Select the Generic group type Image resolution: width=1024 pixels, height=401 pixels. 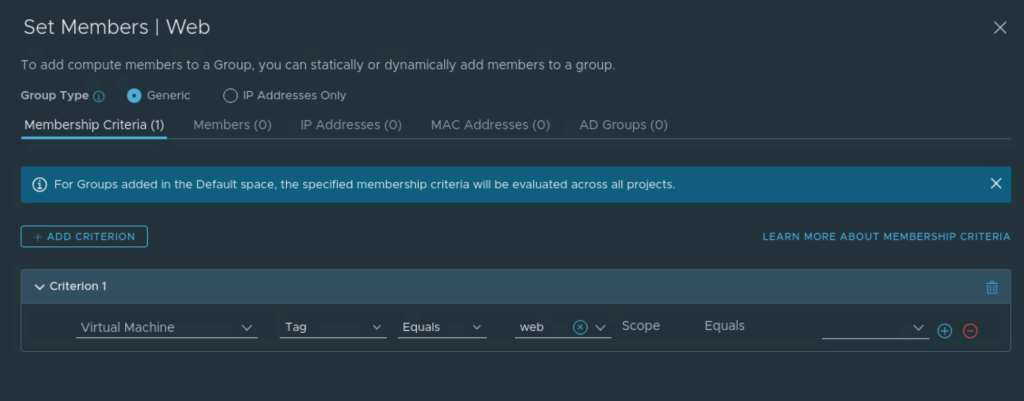coord(134,96)
